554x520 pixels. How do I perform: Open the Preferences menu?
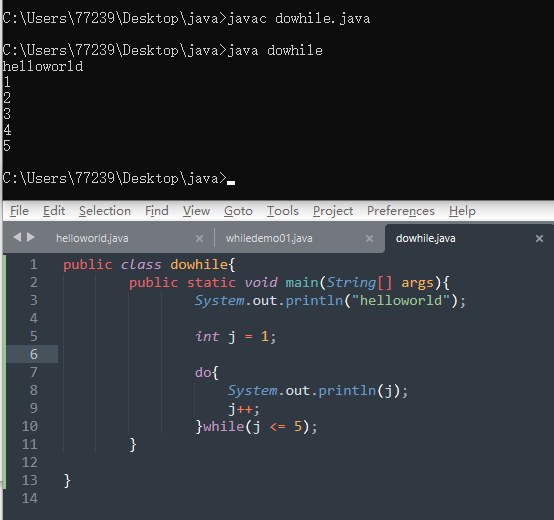tap(401, 211)
